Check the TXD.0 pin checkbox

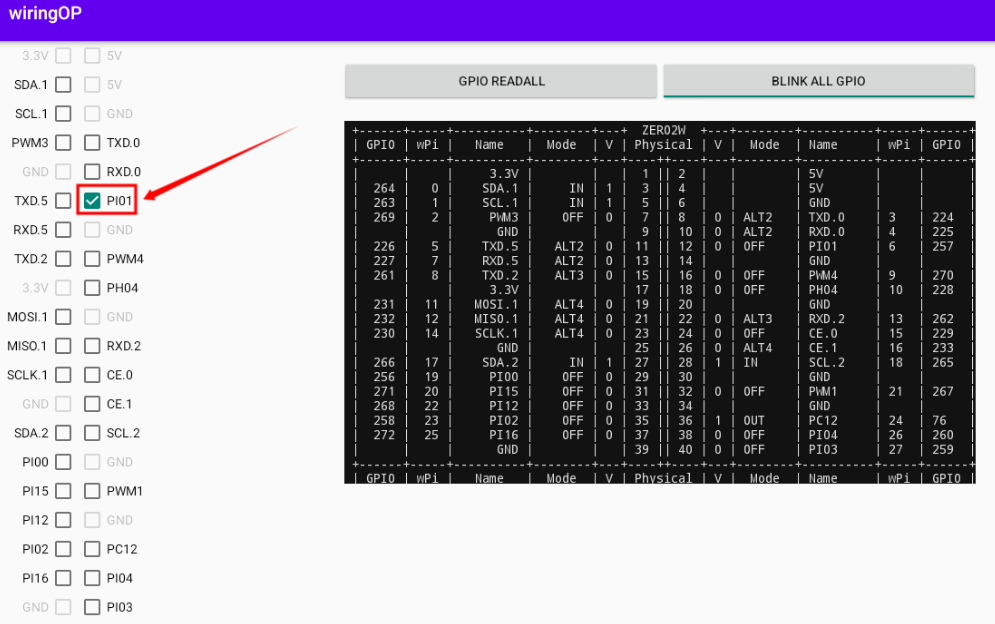pos(92,143)
